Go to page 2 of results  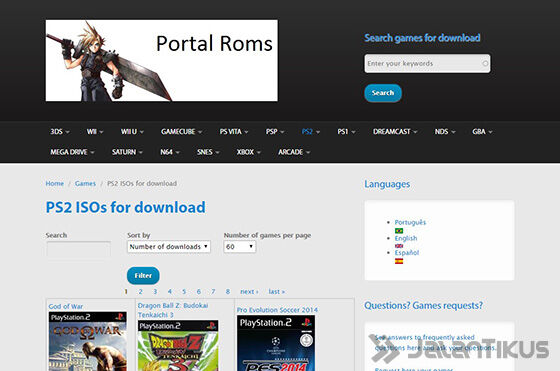point(141,292)
